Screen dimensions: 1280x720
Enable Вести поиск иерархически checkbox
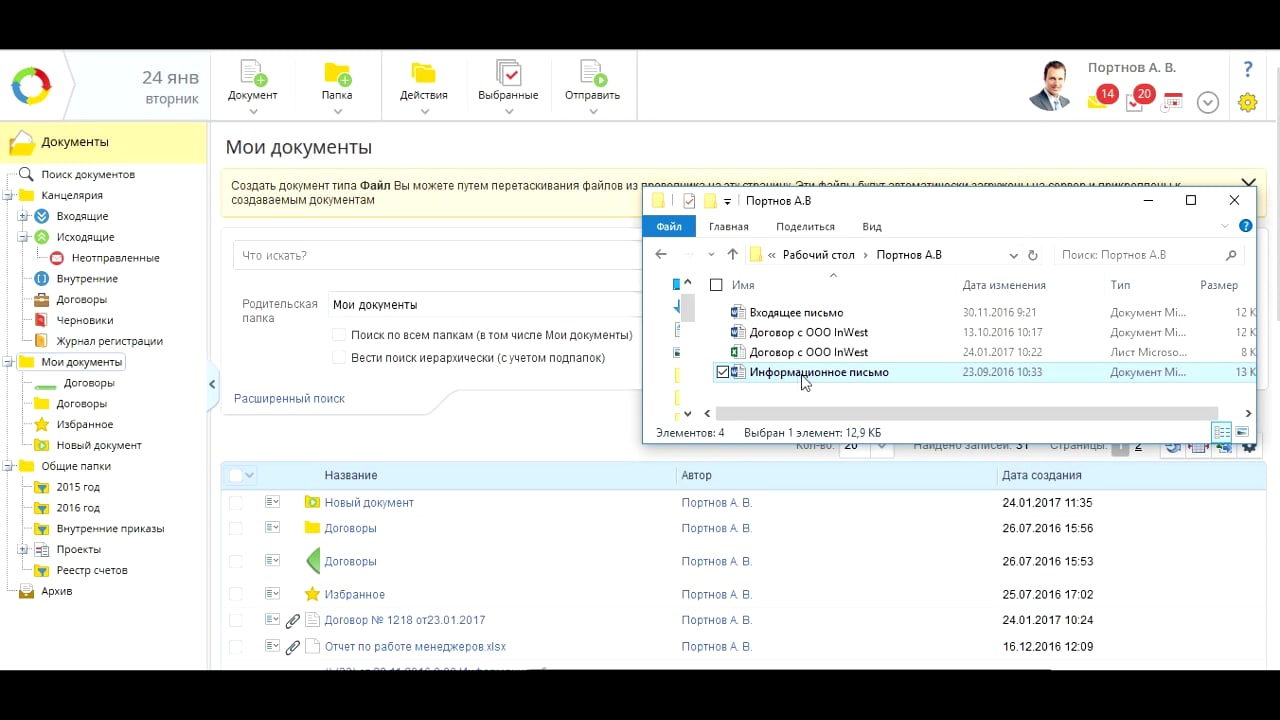(x=340, y=357)
